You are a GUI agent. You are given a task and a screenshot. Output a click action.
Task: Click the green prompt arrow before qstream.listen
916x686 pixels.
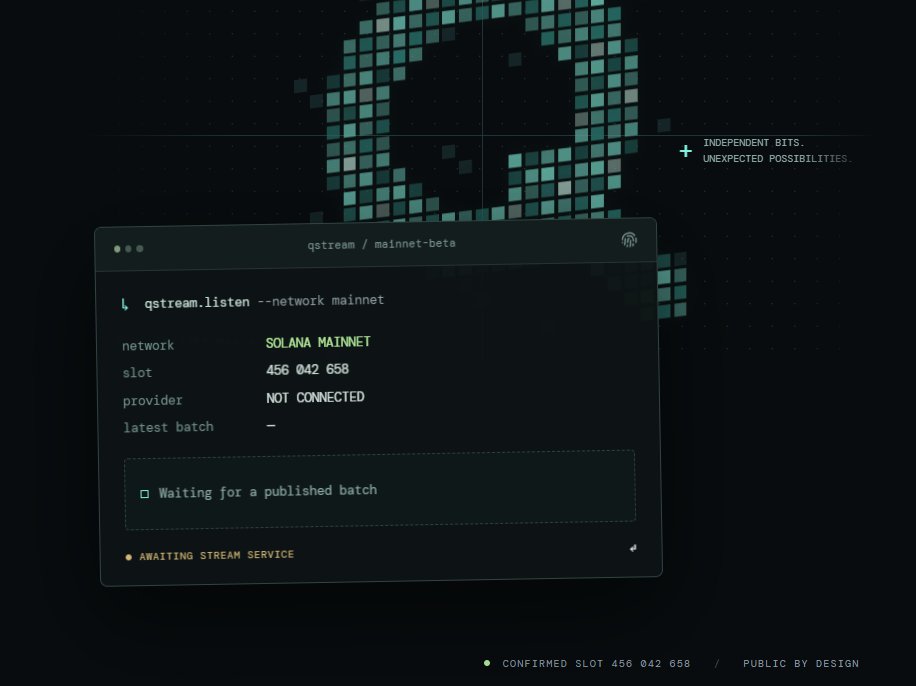[x=124, y=304]
